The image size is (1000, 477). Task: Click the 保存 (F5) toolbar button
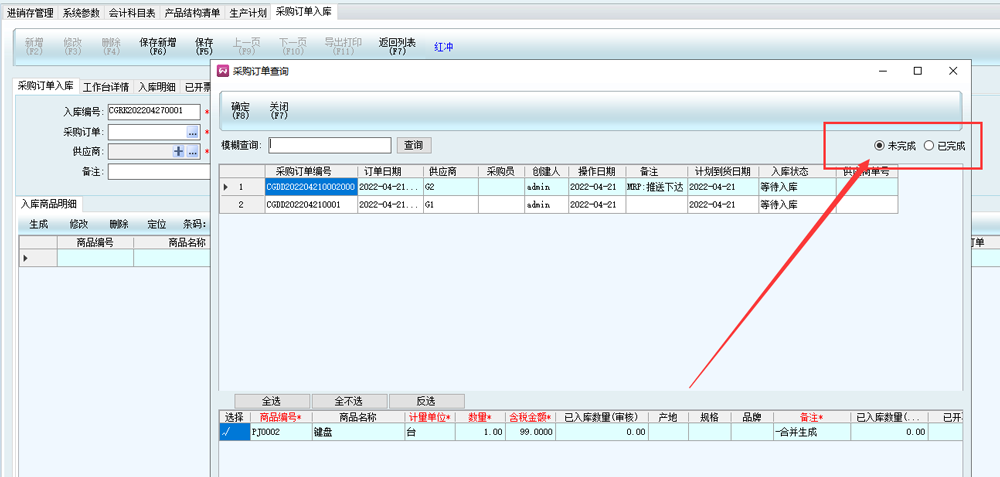pyautogui.click(x=204, y=46)
